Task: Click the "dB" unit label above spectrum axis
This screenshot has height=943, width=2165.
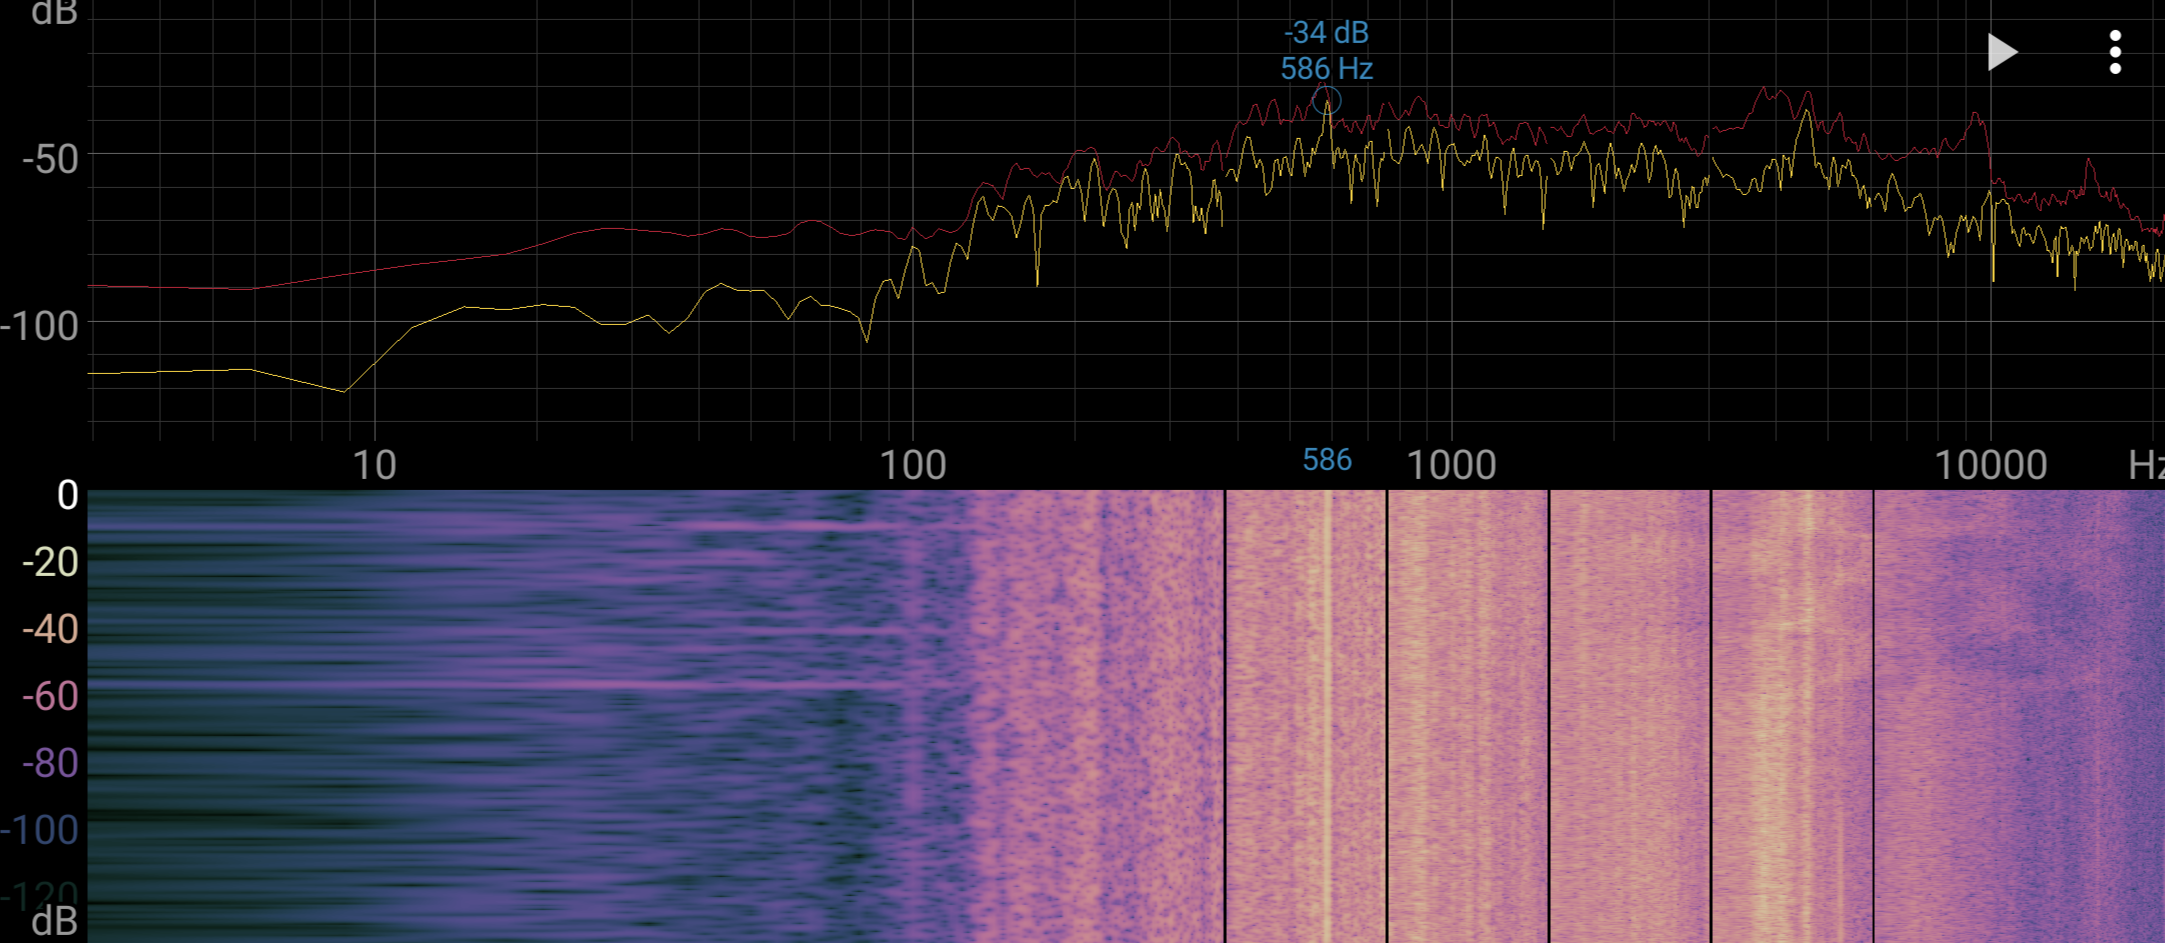Action: click(x=54, y=13)
